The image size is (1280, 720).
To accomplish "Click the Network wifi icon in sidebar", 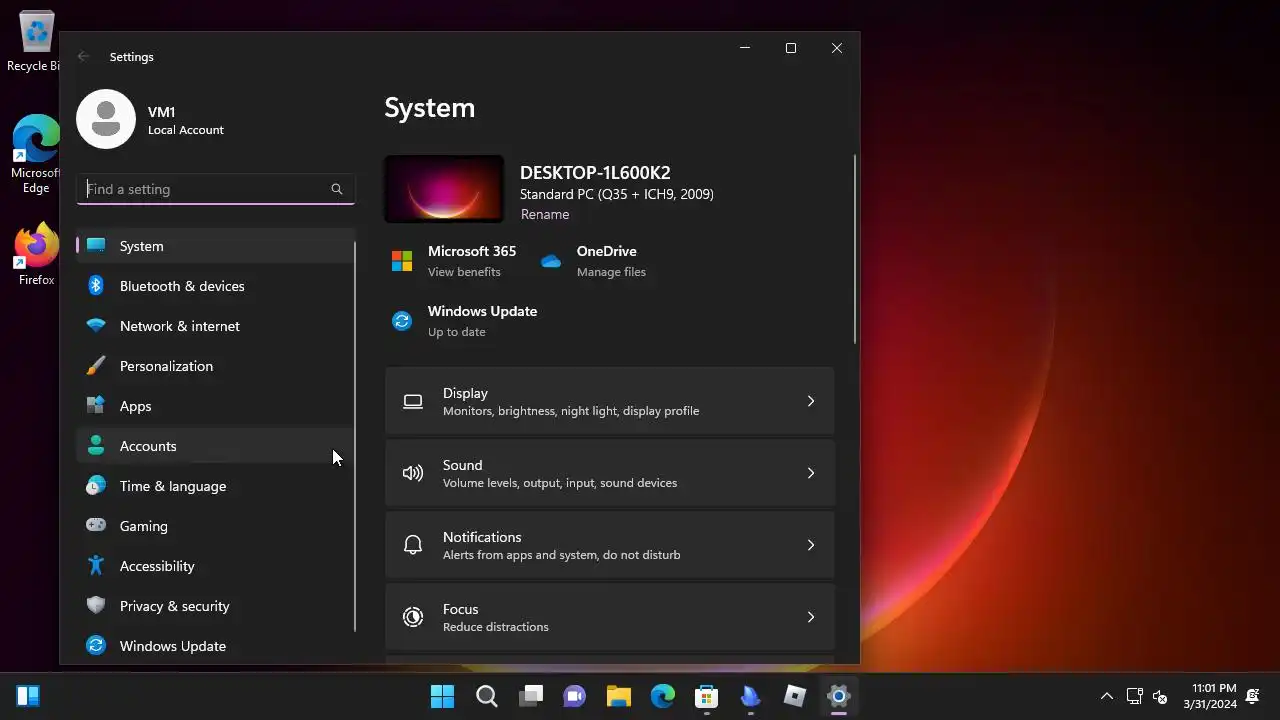I will [96, 325].
